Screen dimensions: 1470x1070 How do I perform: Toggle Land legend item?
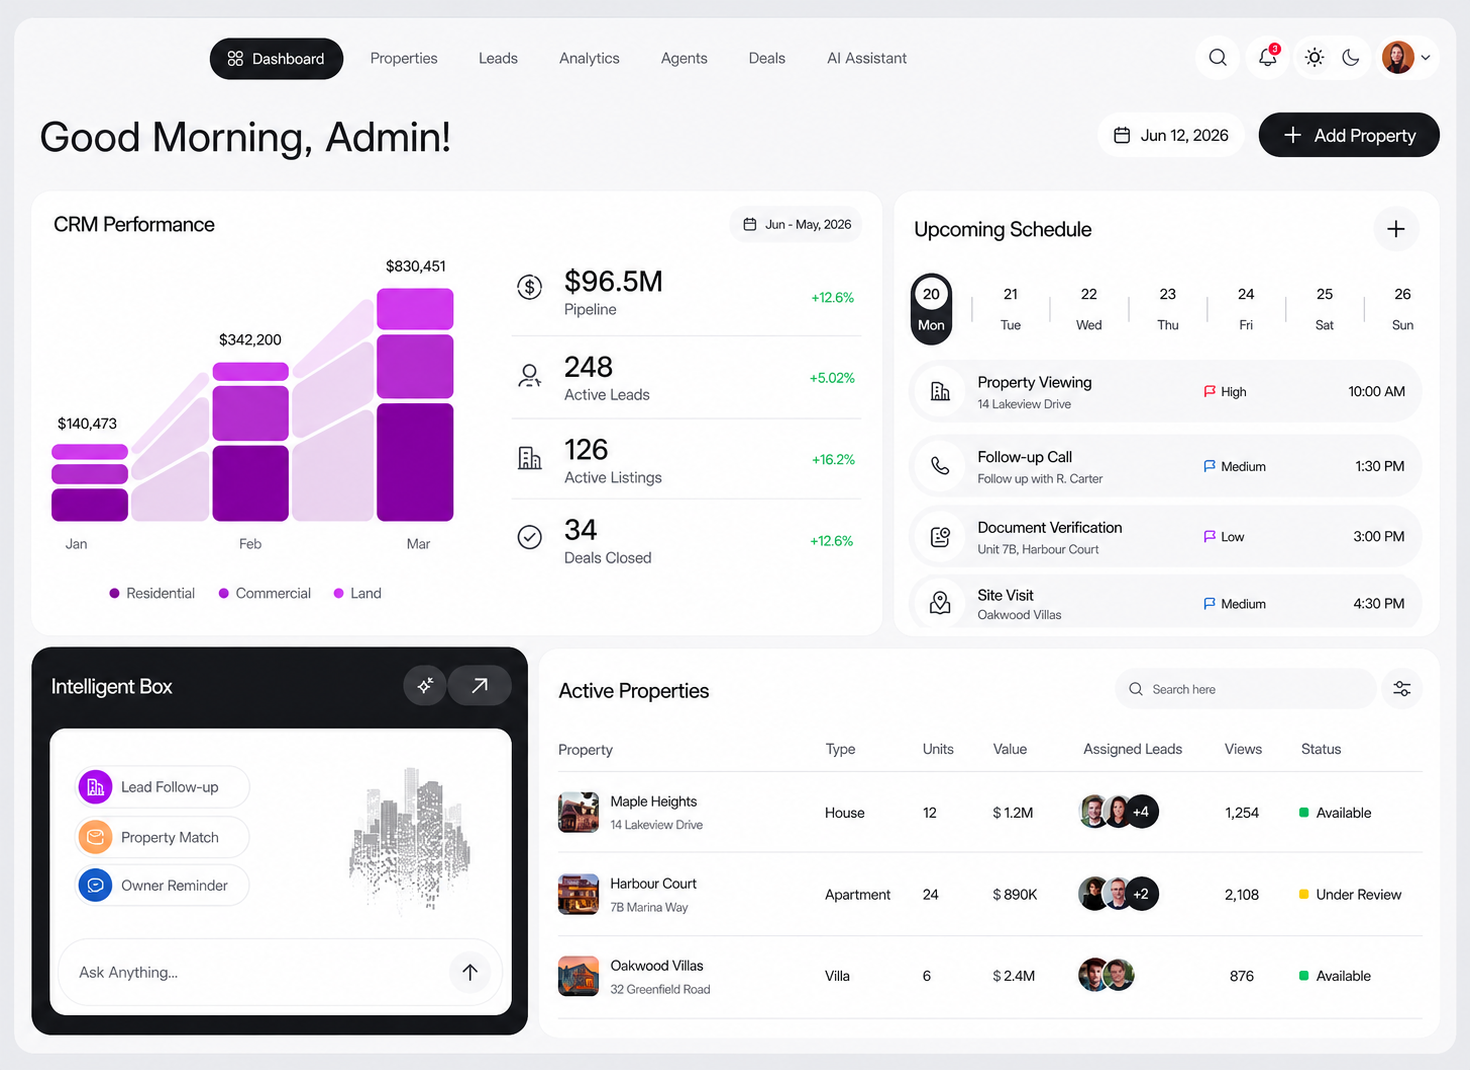pyautogui.click(x=357, y=593)
